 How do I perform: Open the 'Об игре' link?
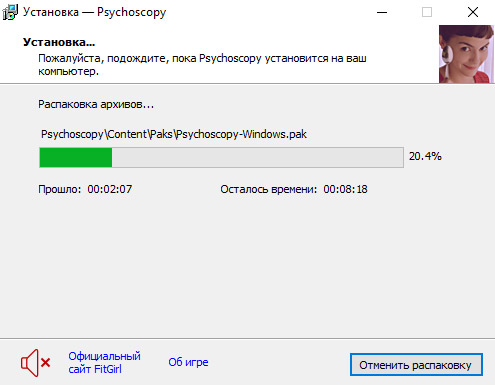click(188, 362)
